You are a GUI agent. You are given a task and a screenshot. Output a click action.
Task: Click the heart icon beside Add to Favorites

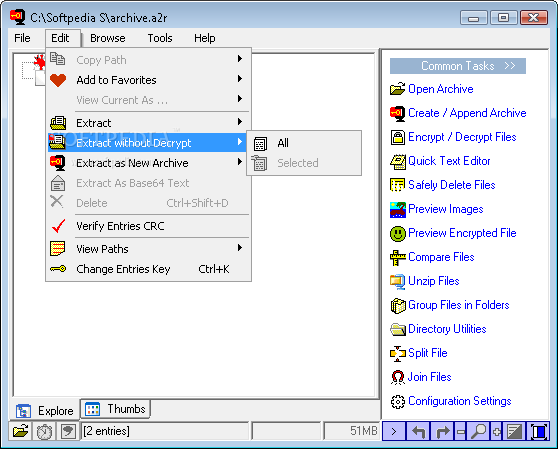(58, 80)
